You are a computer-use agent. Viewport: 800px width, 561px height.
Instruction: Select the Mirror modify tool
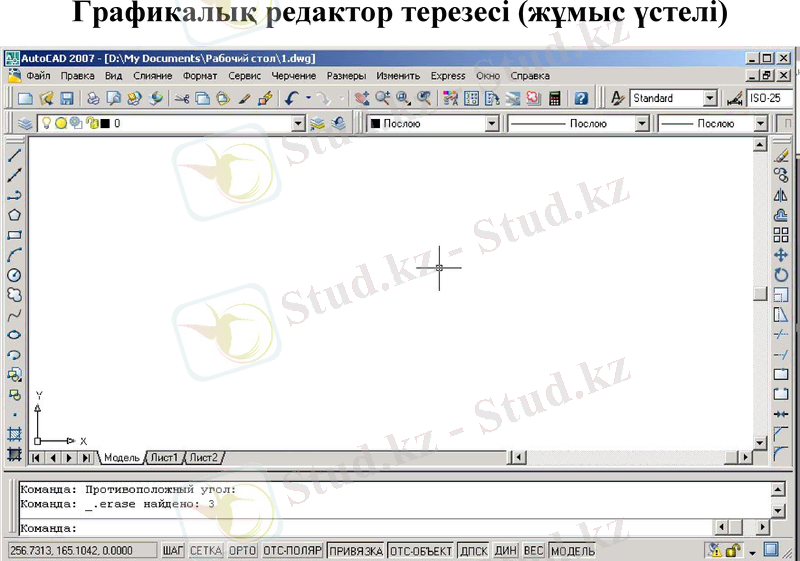[x=781, y=195]
